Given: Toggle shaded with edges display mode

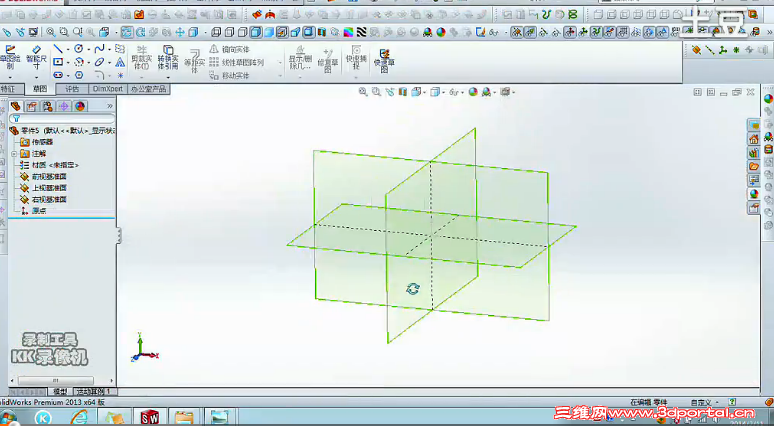Looking at the screenshot, I should pos(256,33).
